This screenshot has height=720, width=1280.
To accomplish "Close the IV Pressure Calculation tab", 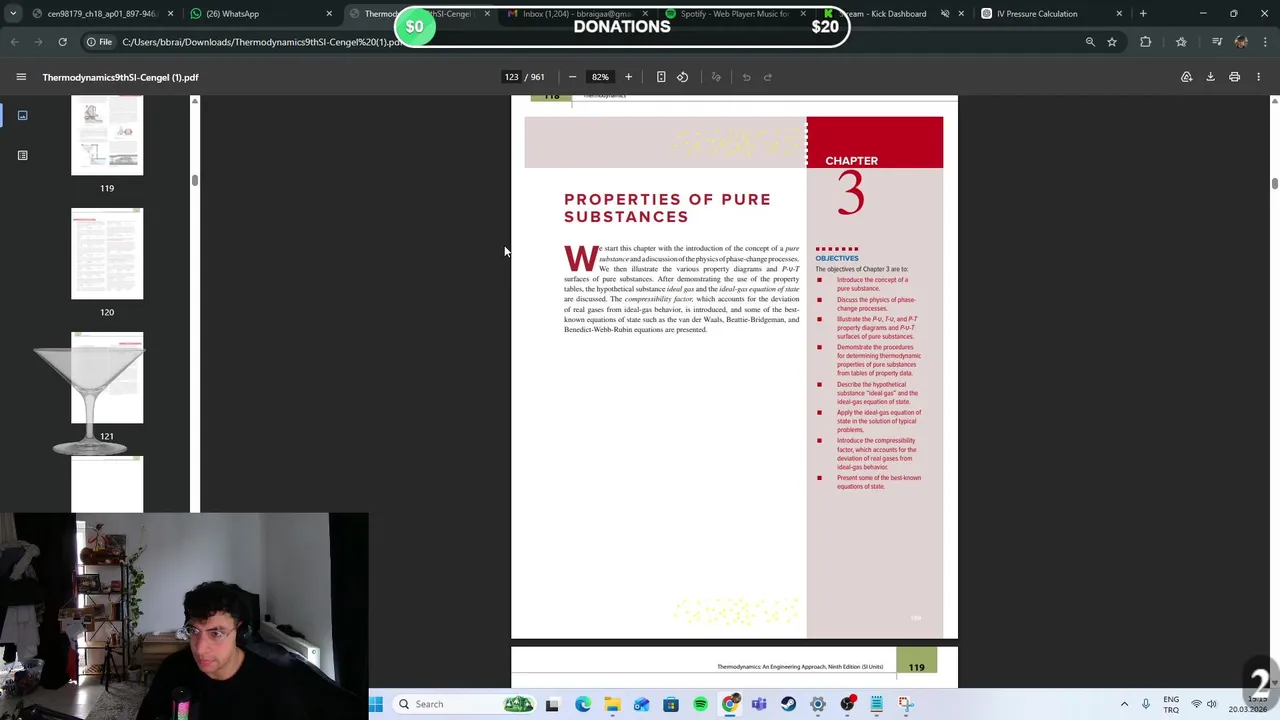I will click(x=1119, y=14).
